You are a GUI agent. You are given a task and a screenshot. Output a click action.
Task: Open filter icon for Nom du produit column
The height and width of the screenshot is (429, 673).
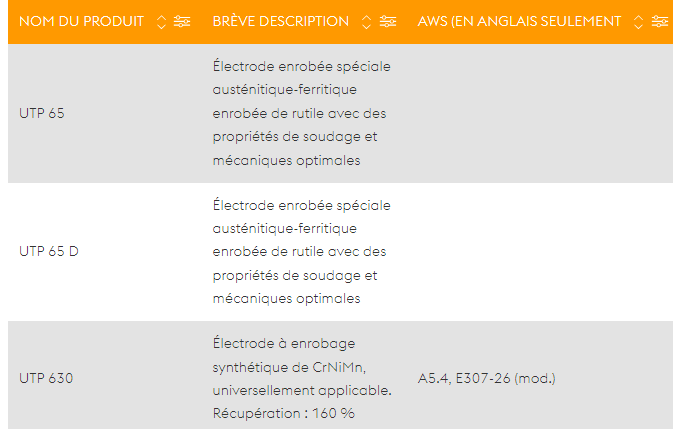click(x=182, y=21)
